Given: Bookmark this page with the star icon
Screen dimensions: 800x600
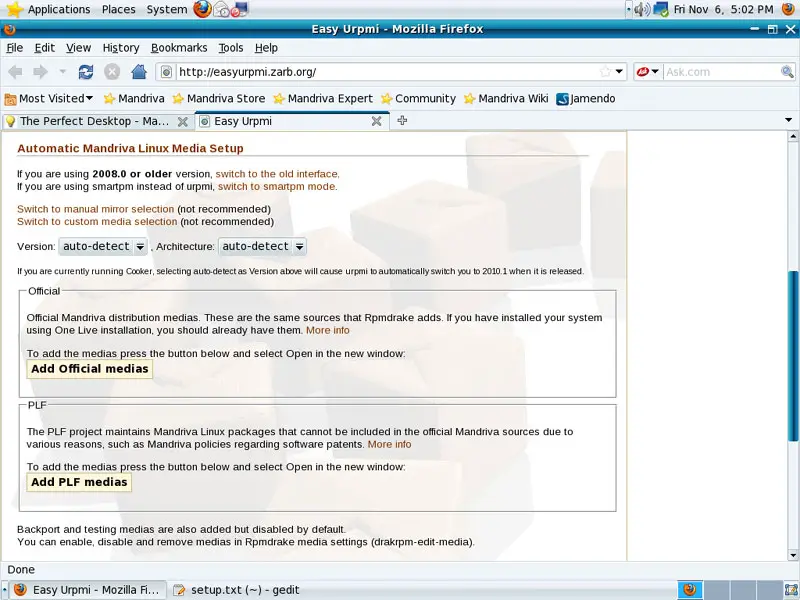Looking at the screenshot, I should (x=605, y=71).
